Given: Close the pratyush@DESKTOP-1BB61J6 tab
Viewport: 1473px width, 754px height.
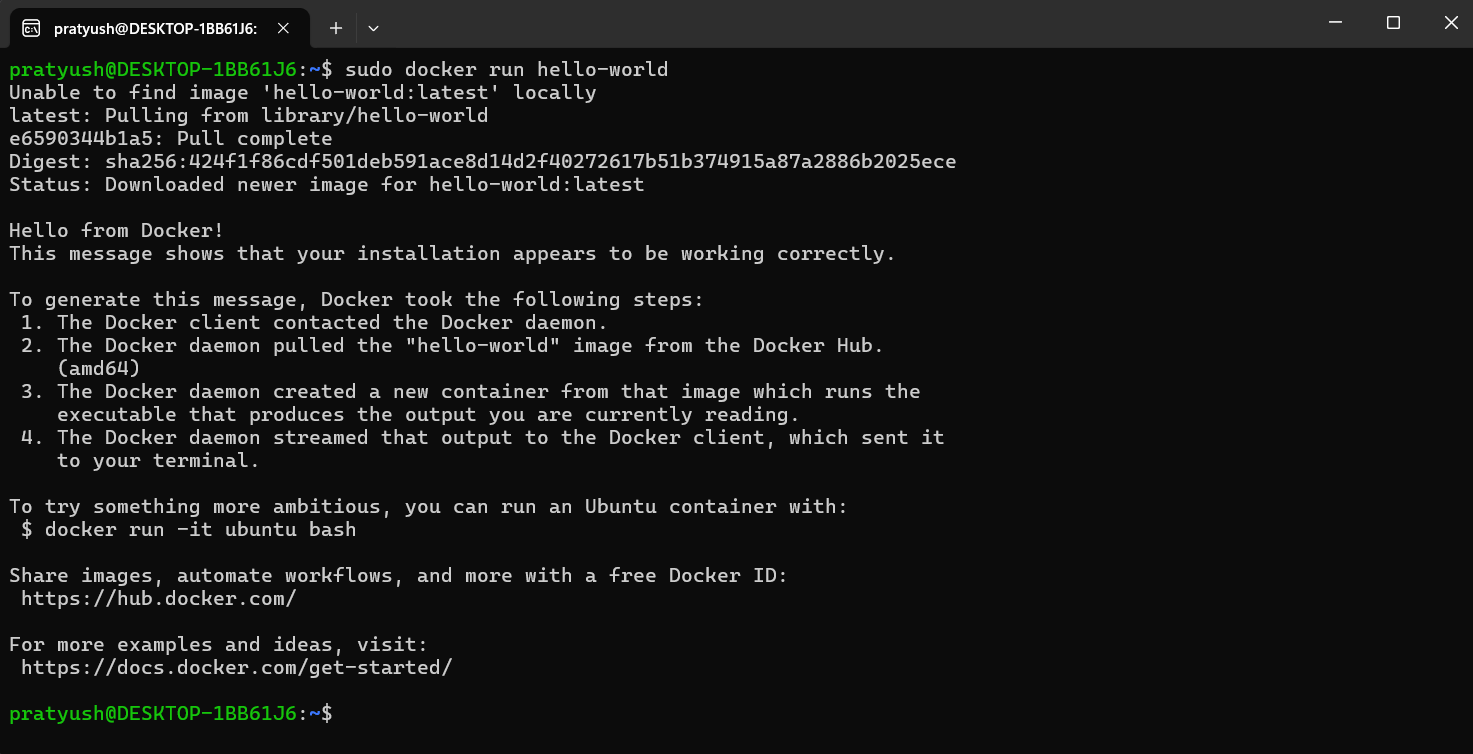Looking at the screenshot, I should (283, 28).
